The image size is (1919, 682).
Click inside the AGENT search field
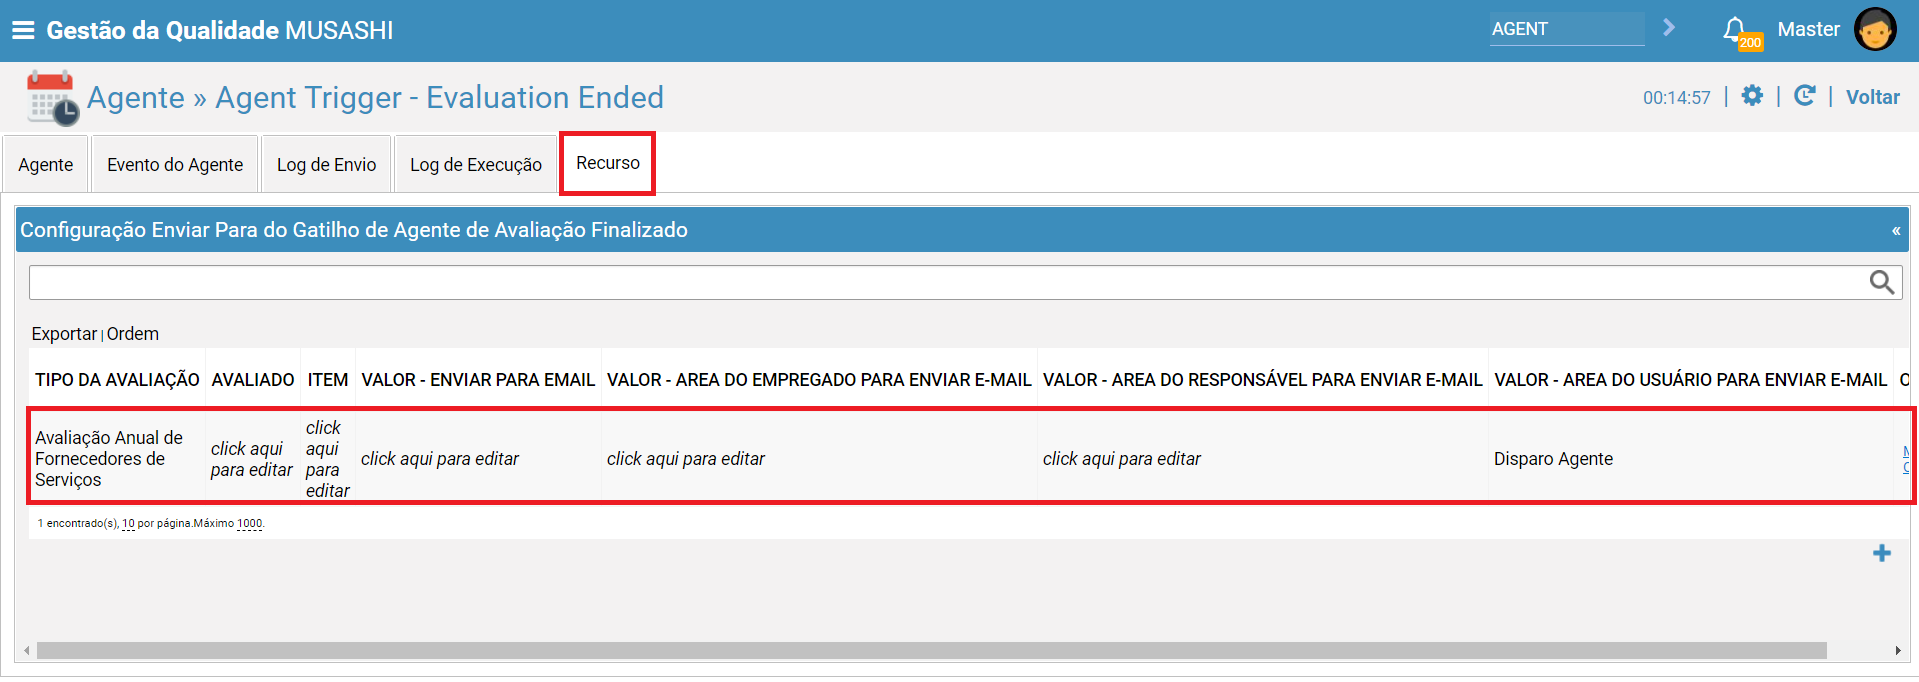(1567, 29)
